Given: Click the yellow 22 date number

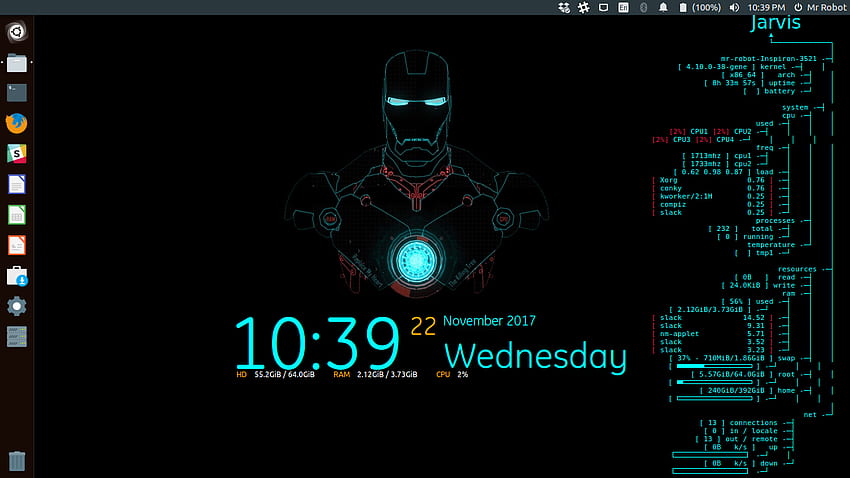Looking at the screenshot, I should tap(423, 326).
